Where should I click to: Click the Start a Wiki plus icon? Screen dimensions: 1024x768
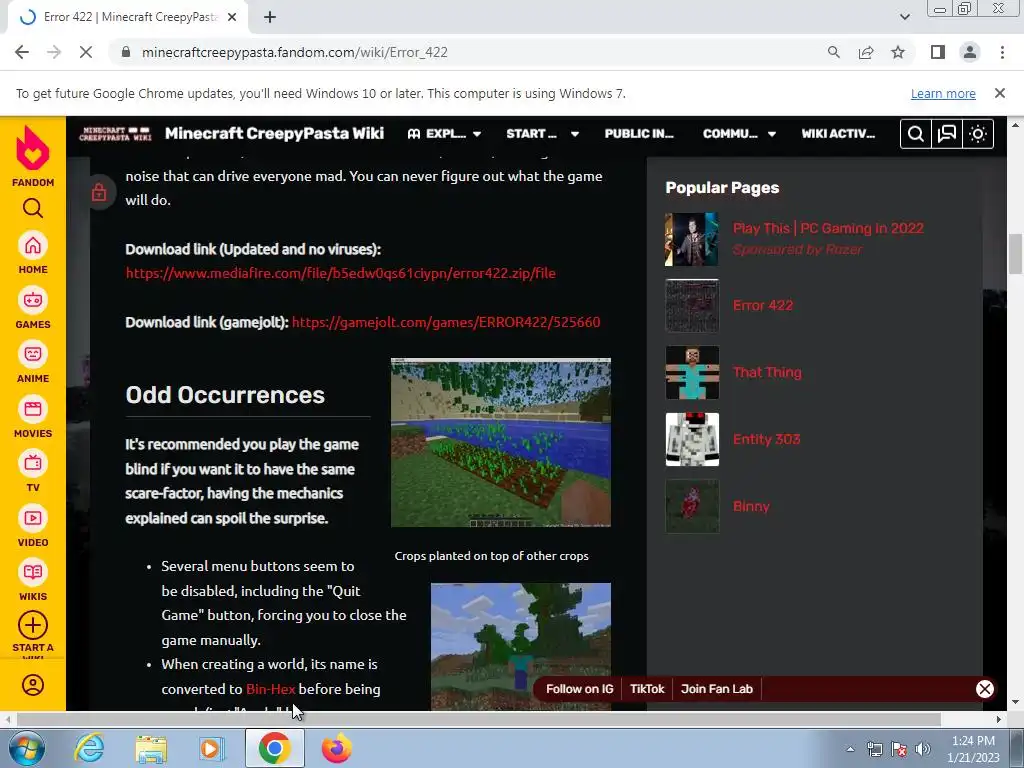[33, 626]
